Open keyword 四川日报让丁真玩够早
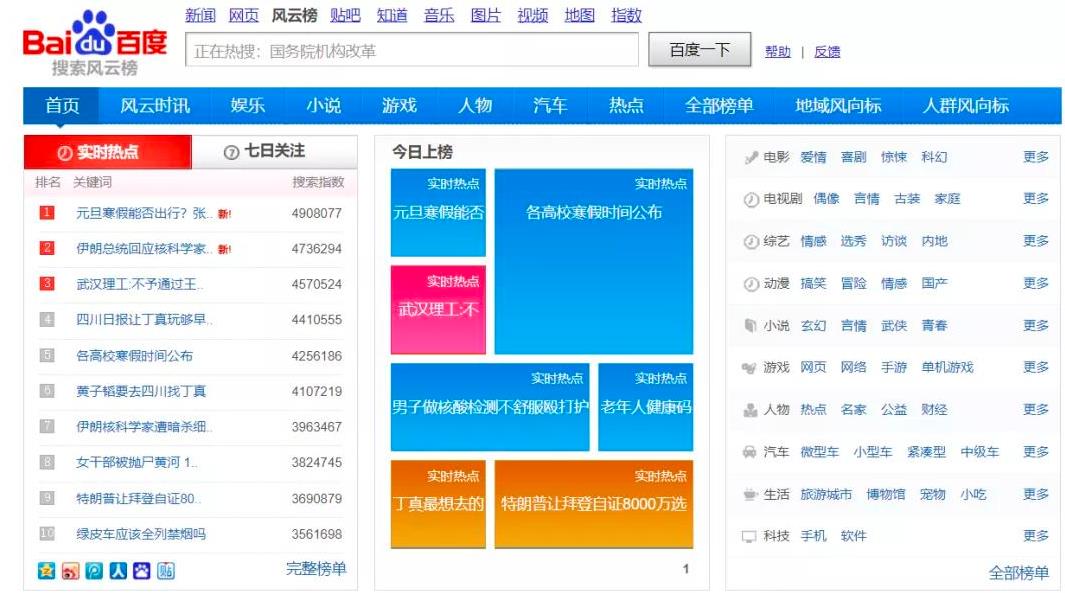 [x=144, y=319]
